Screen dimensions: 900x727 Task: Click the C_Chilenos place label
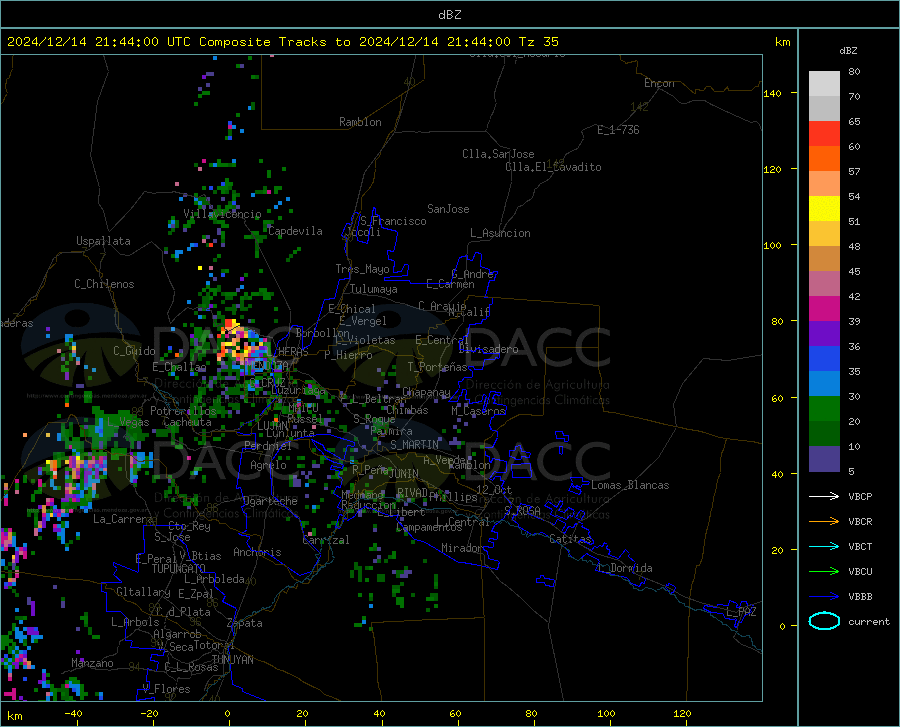104,284
